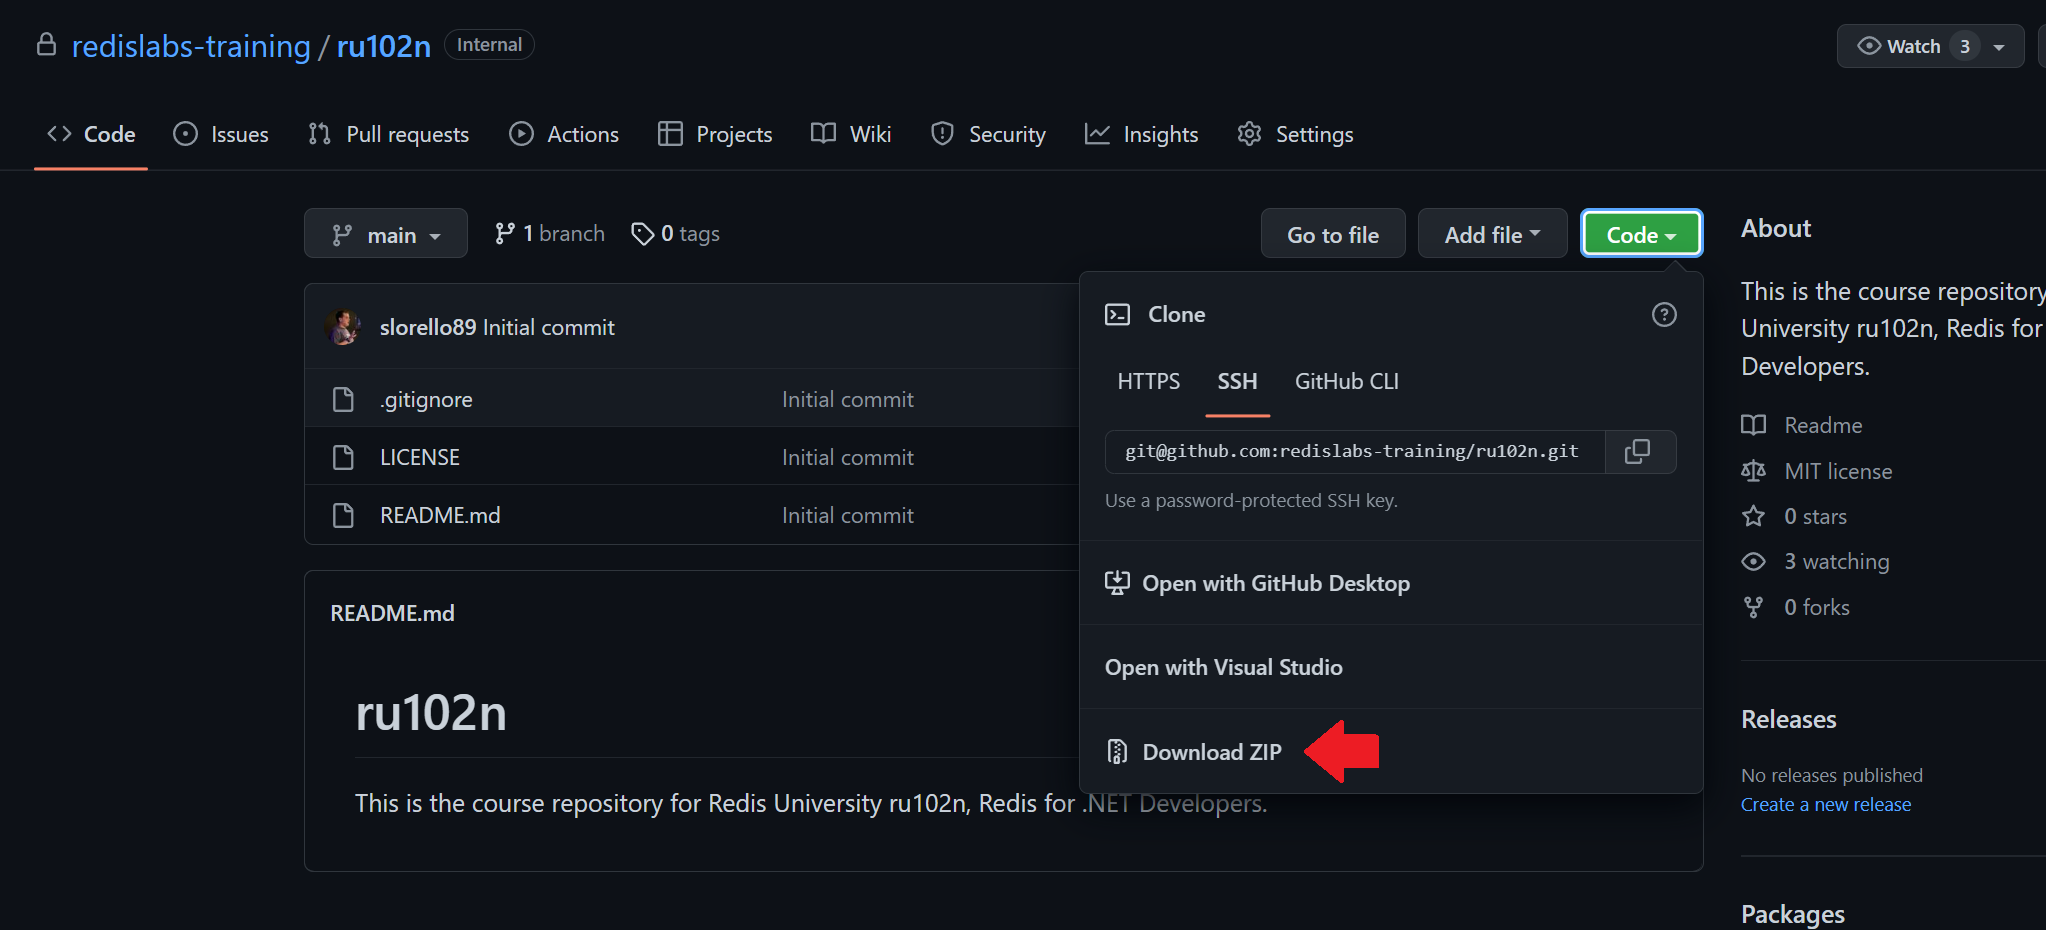Click the eye icon next to 3 watching
Viewport: 2046px width, 930px height.
coord(1753,561)
